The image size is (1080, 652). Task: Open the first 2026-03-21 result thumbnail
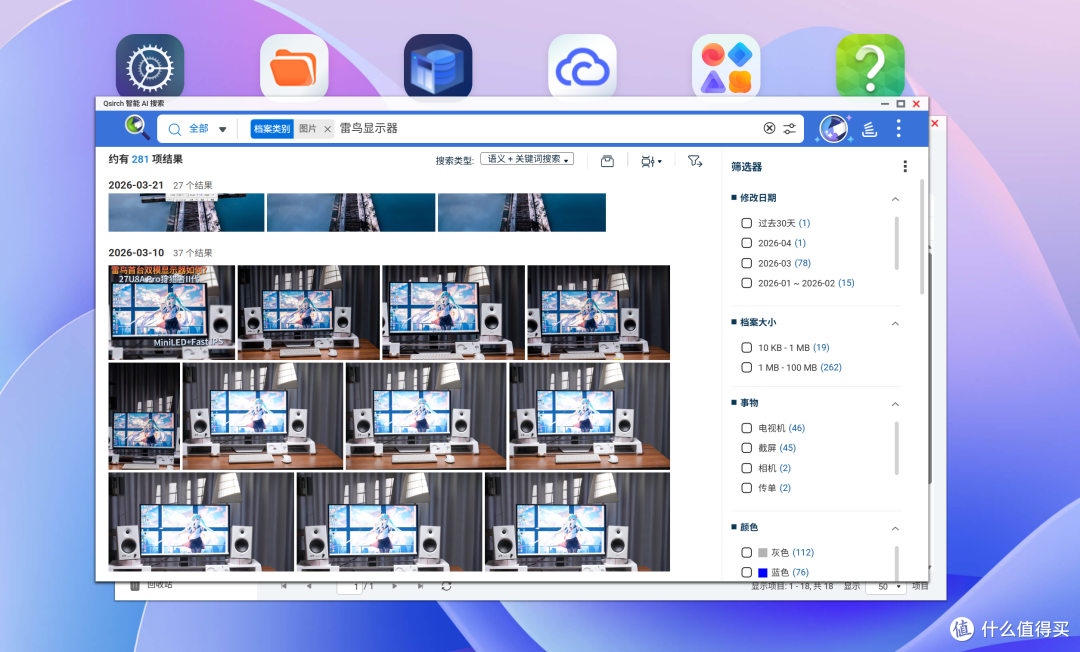pyautogui.click(x=186, y=212)
